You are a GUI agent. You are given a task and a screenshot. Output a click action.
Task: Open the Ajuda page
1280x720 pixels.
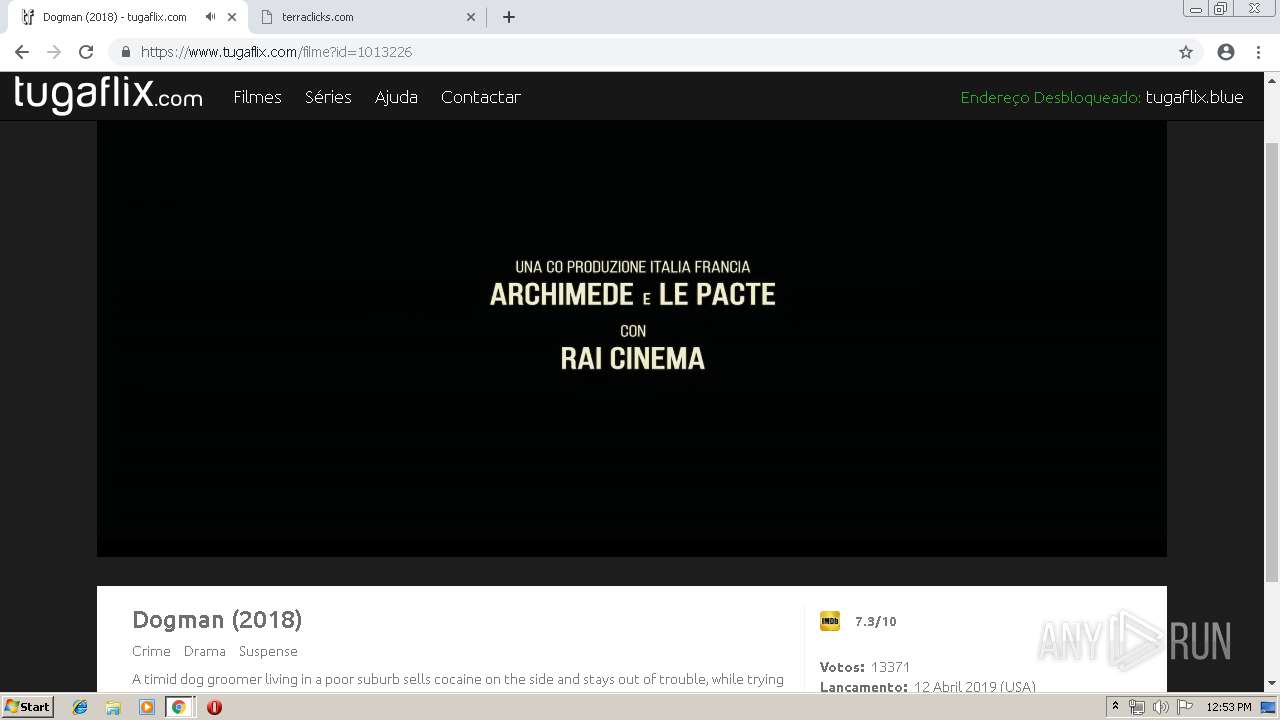[x=396, y=97]
